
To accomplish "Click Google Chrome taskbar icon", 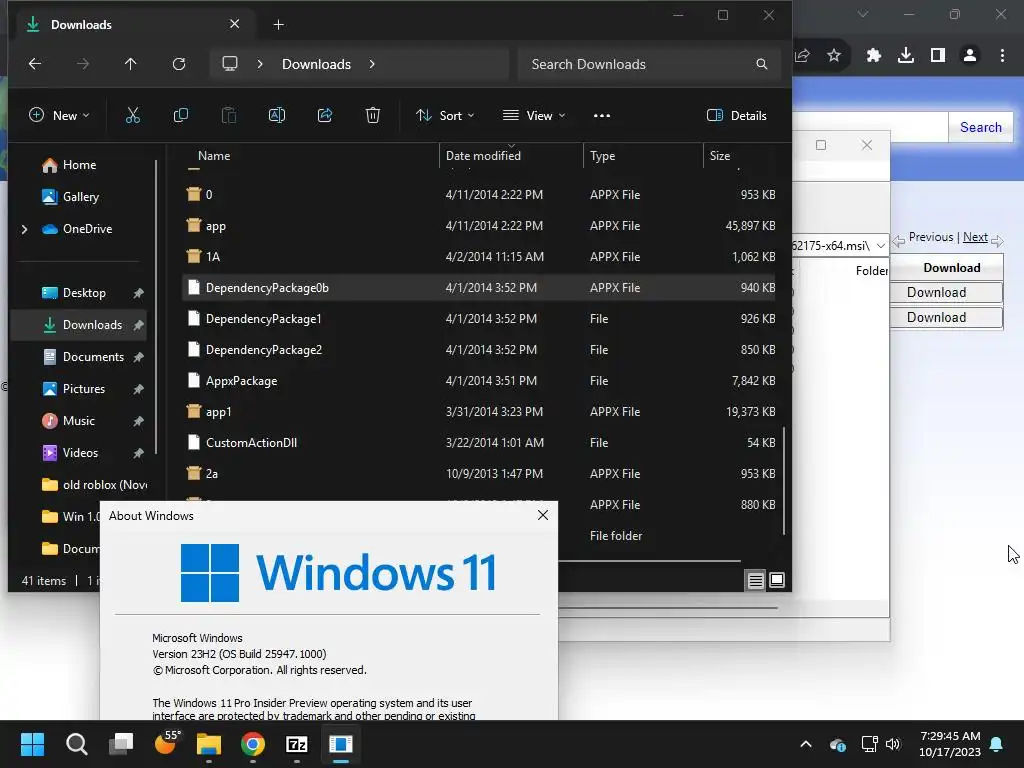I will [253, 744].
